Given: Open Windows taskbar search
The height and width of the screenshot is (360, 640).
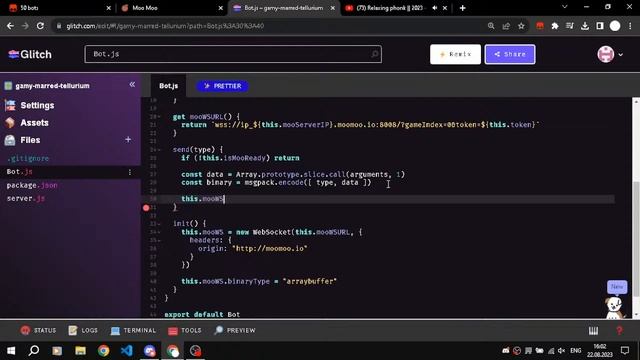Looking at the screenshot, I should 34,351.
